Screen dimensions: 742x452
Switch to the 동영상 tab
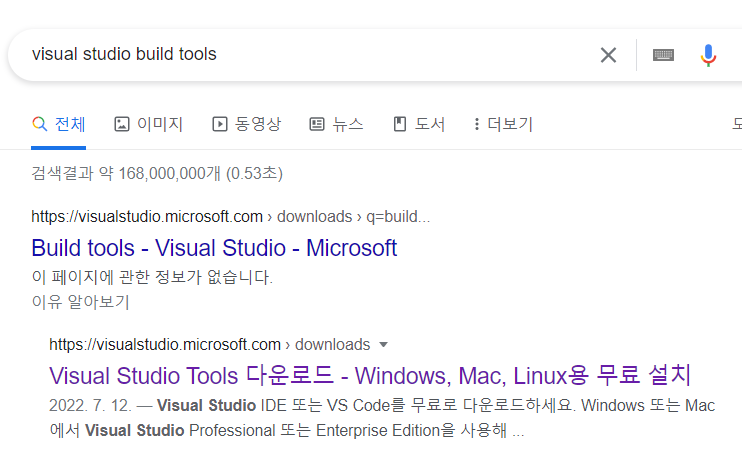coord(246,124)
